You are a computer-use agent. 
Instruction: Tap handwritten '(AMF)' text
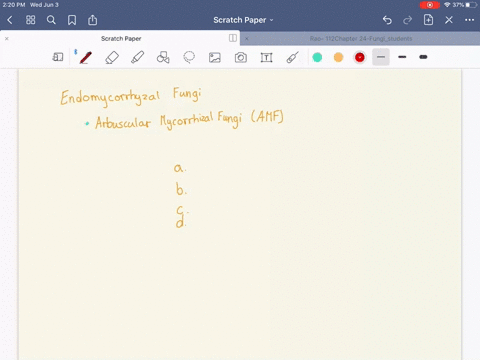coord(267,116)
